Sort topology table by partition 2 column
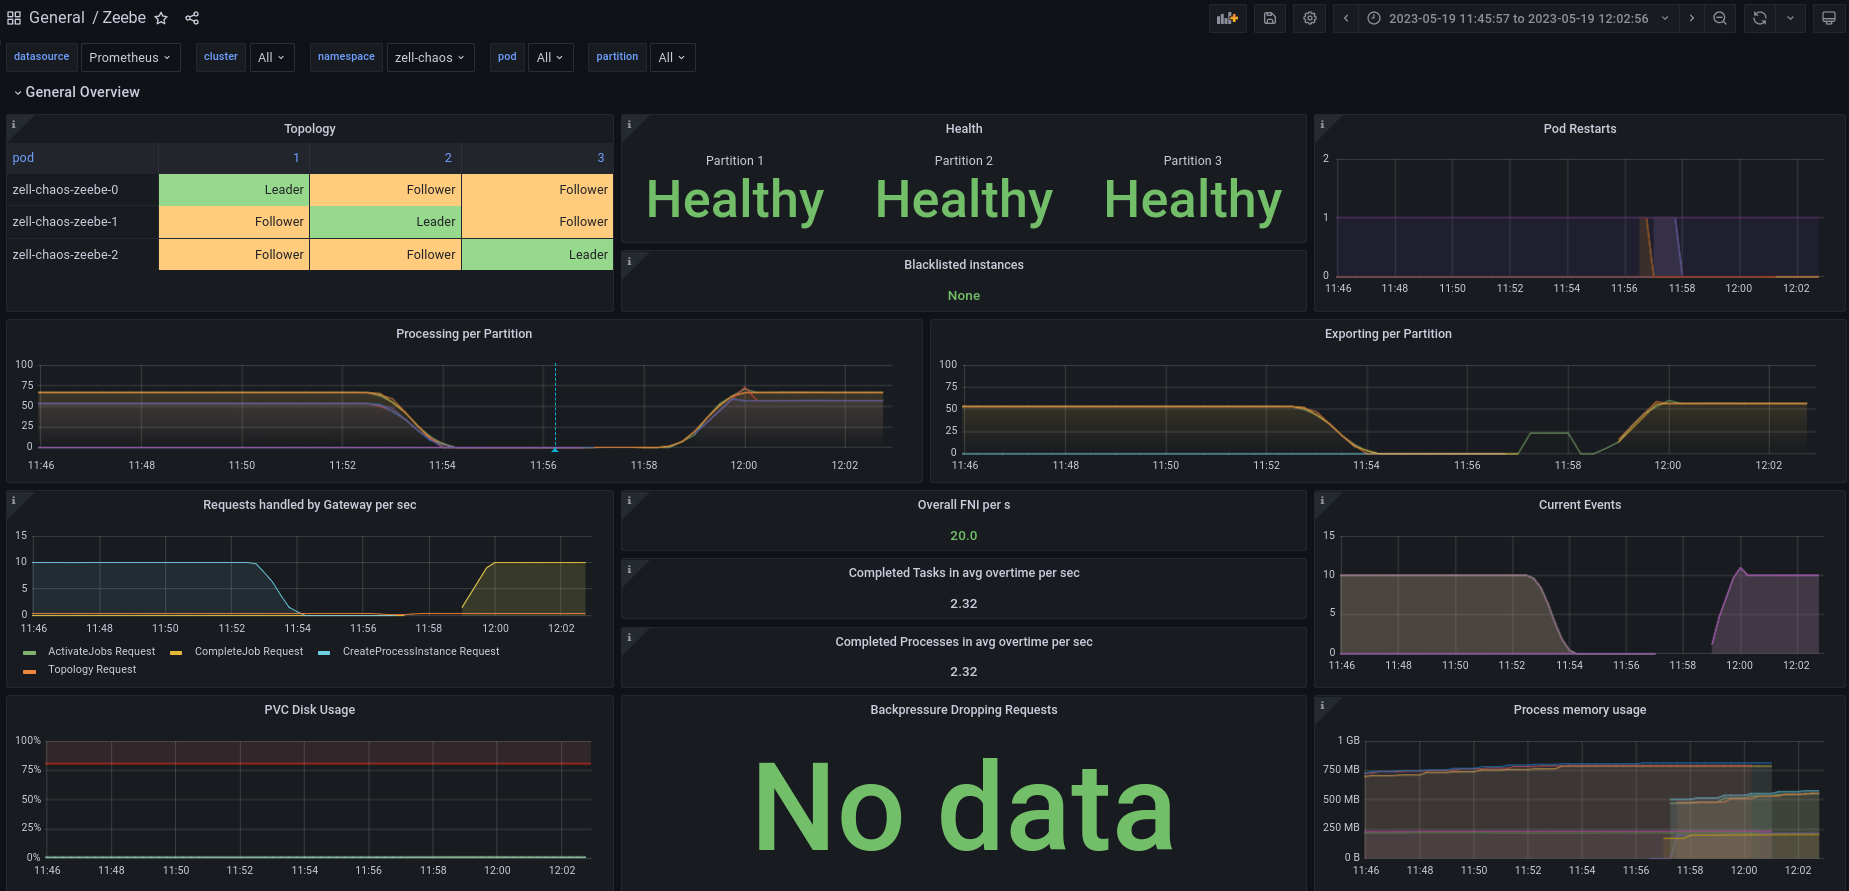The width and height of the screenshot is (1849, 891). pyautogui.click(x=385, y=158)
